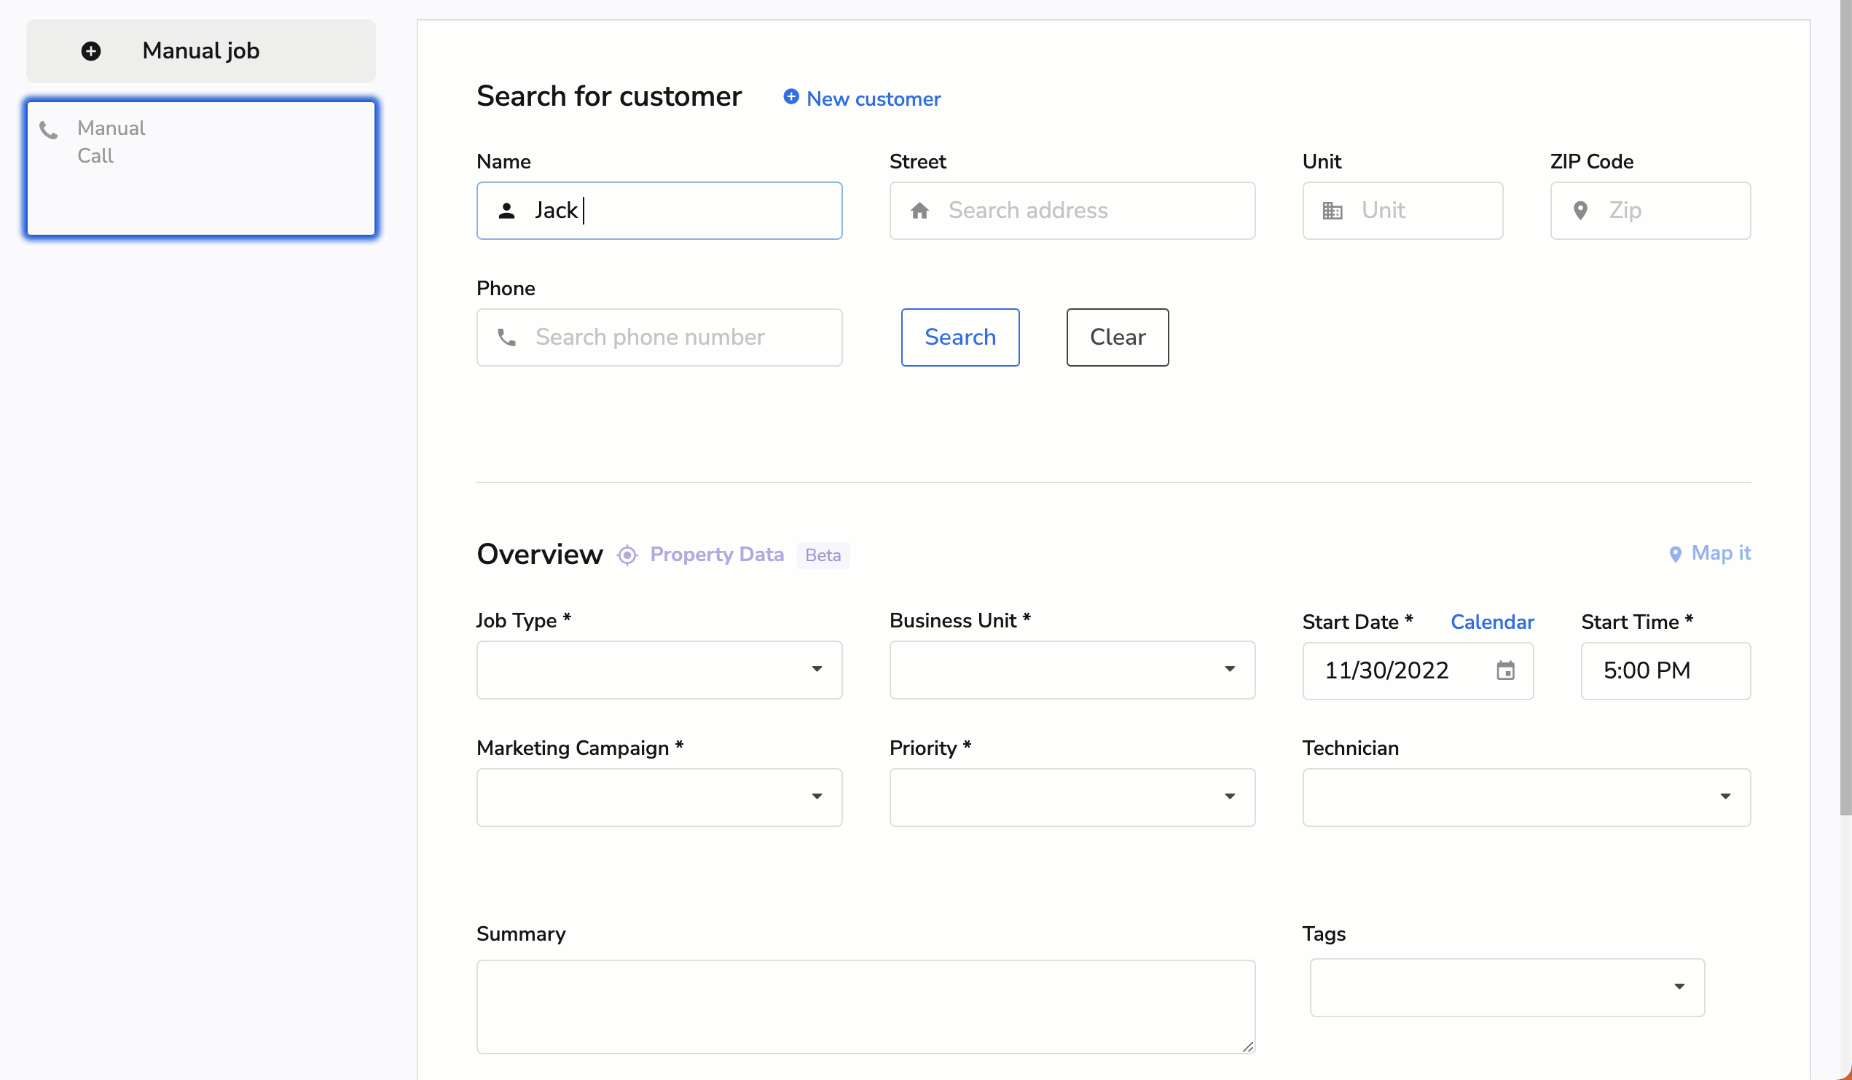Click the plus icon next to New customer
Image resolution: width=1852 pixels, height=1080 pixels.
coord(791,97)
